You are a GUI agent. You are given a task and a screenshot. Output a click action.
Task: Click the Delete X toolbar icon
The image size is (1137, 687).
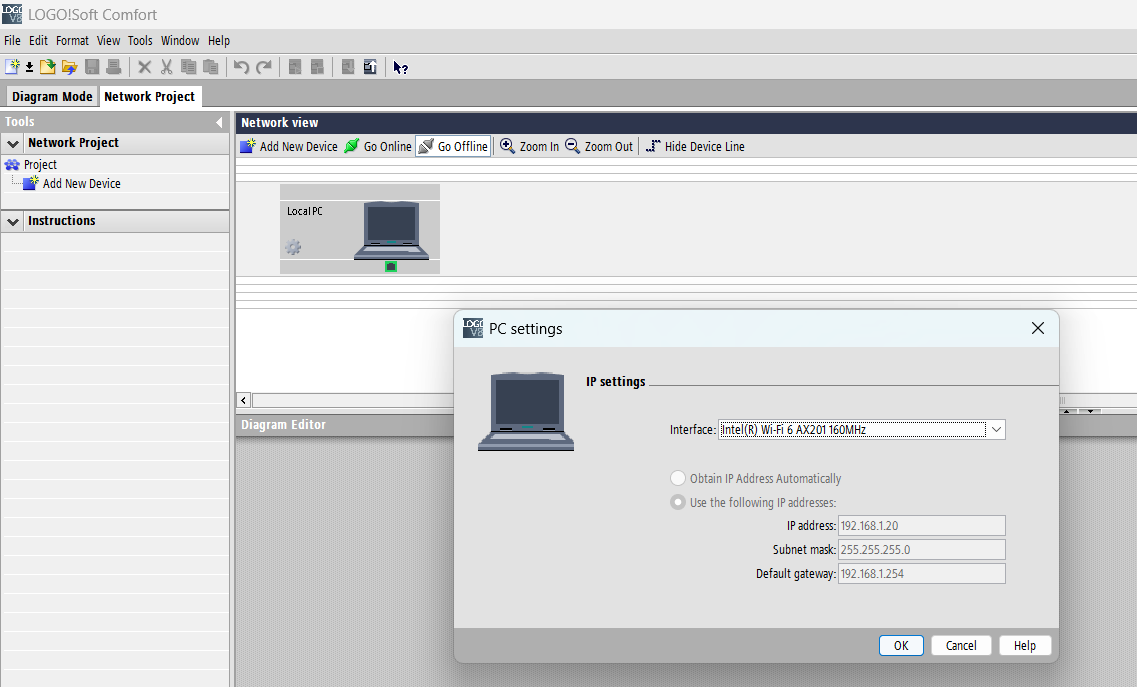click(x=144, y=67)
